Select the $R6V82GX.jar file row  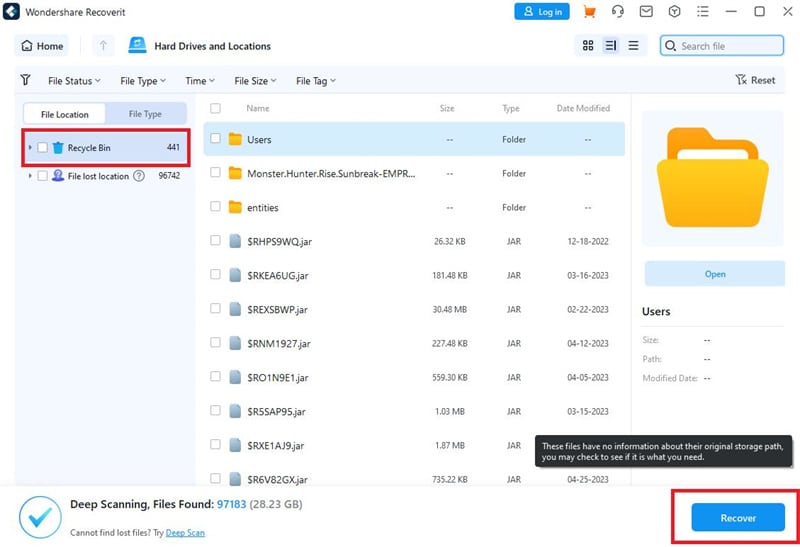414,479
